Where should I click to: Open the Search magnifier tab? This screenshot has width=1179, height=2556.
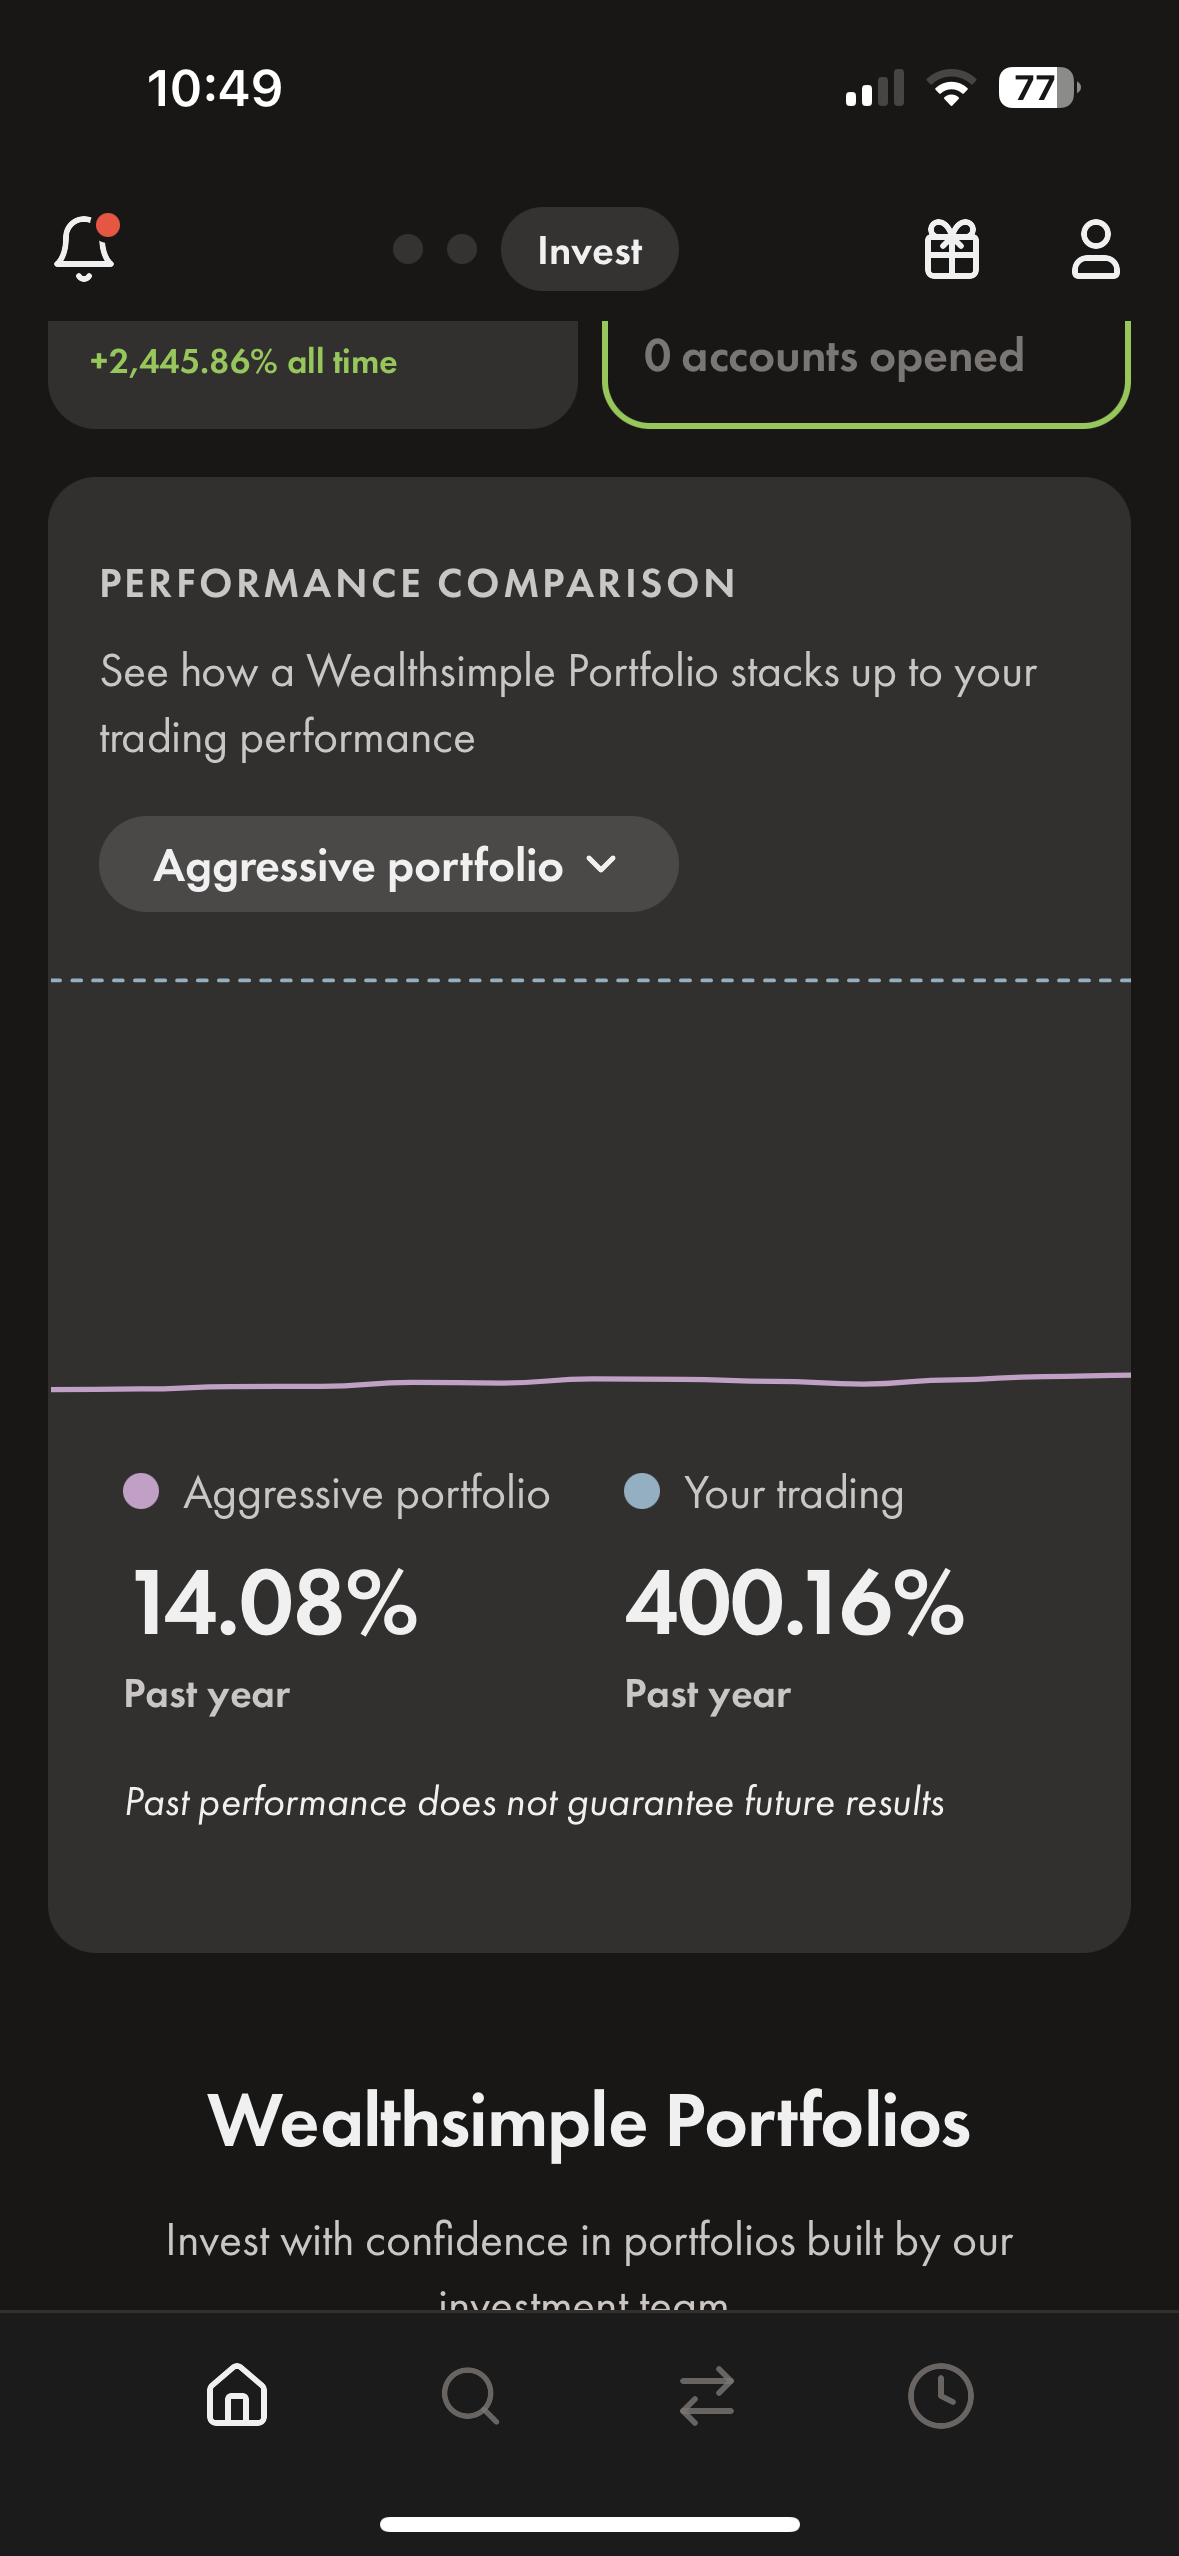(x=470, y=2395)
